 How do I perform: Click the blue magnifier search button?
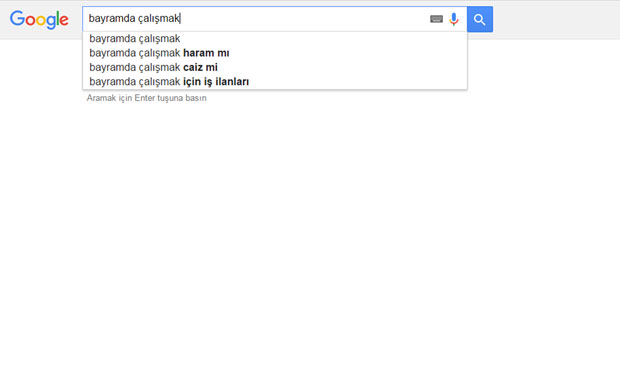tap(480, 19)
